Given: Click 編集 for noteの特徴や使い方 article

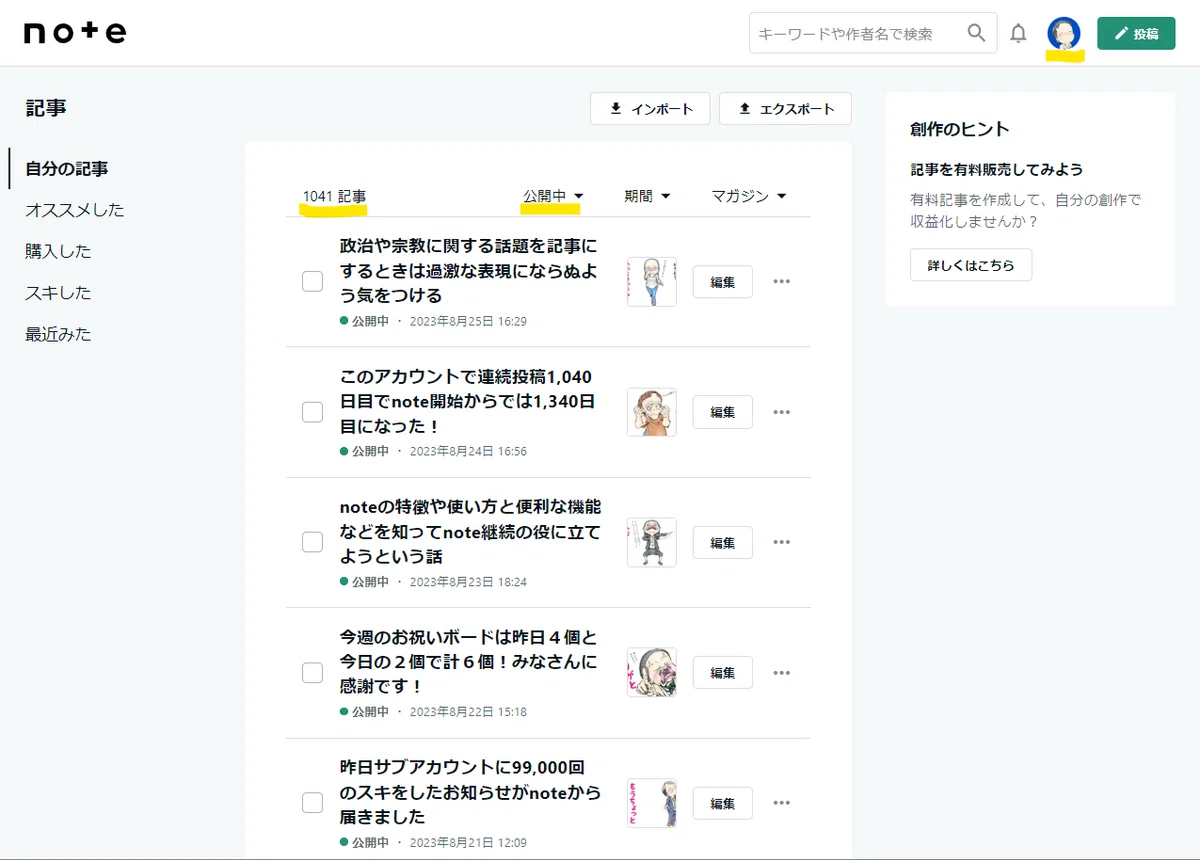Looking at the screenshot, I should click(x=723, y=542).
